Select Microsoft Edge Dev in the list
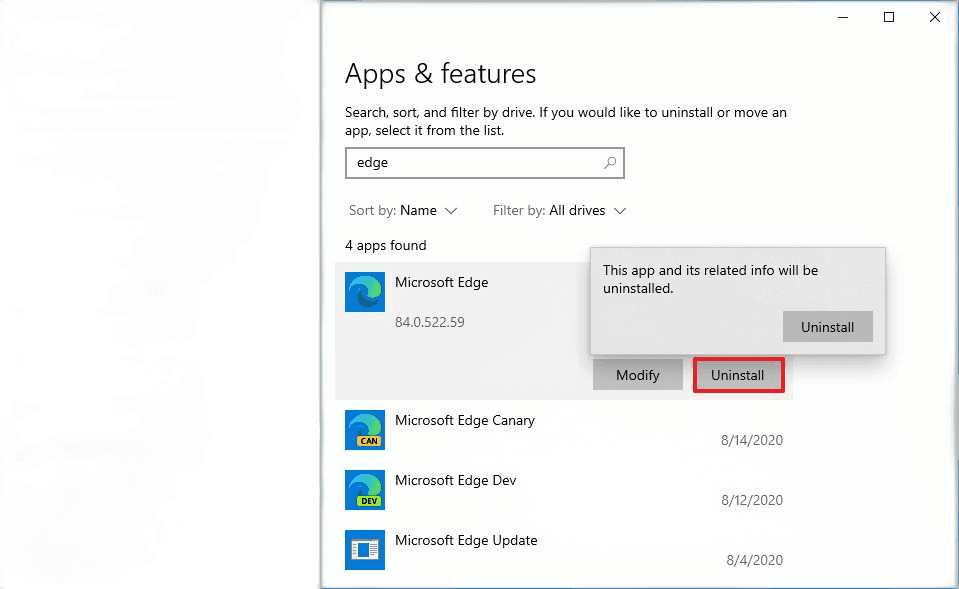Screen dimensions: 959x589 pyautogui.click(x=564, y=490)
